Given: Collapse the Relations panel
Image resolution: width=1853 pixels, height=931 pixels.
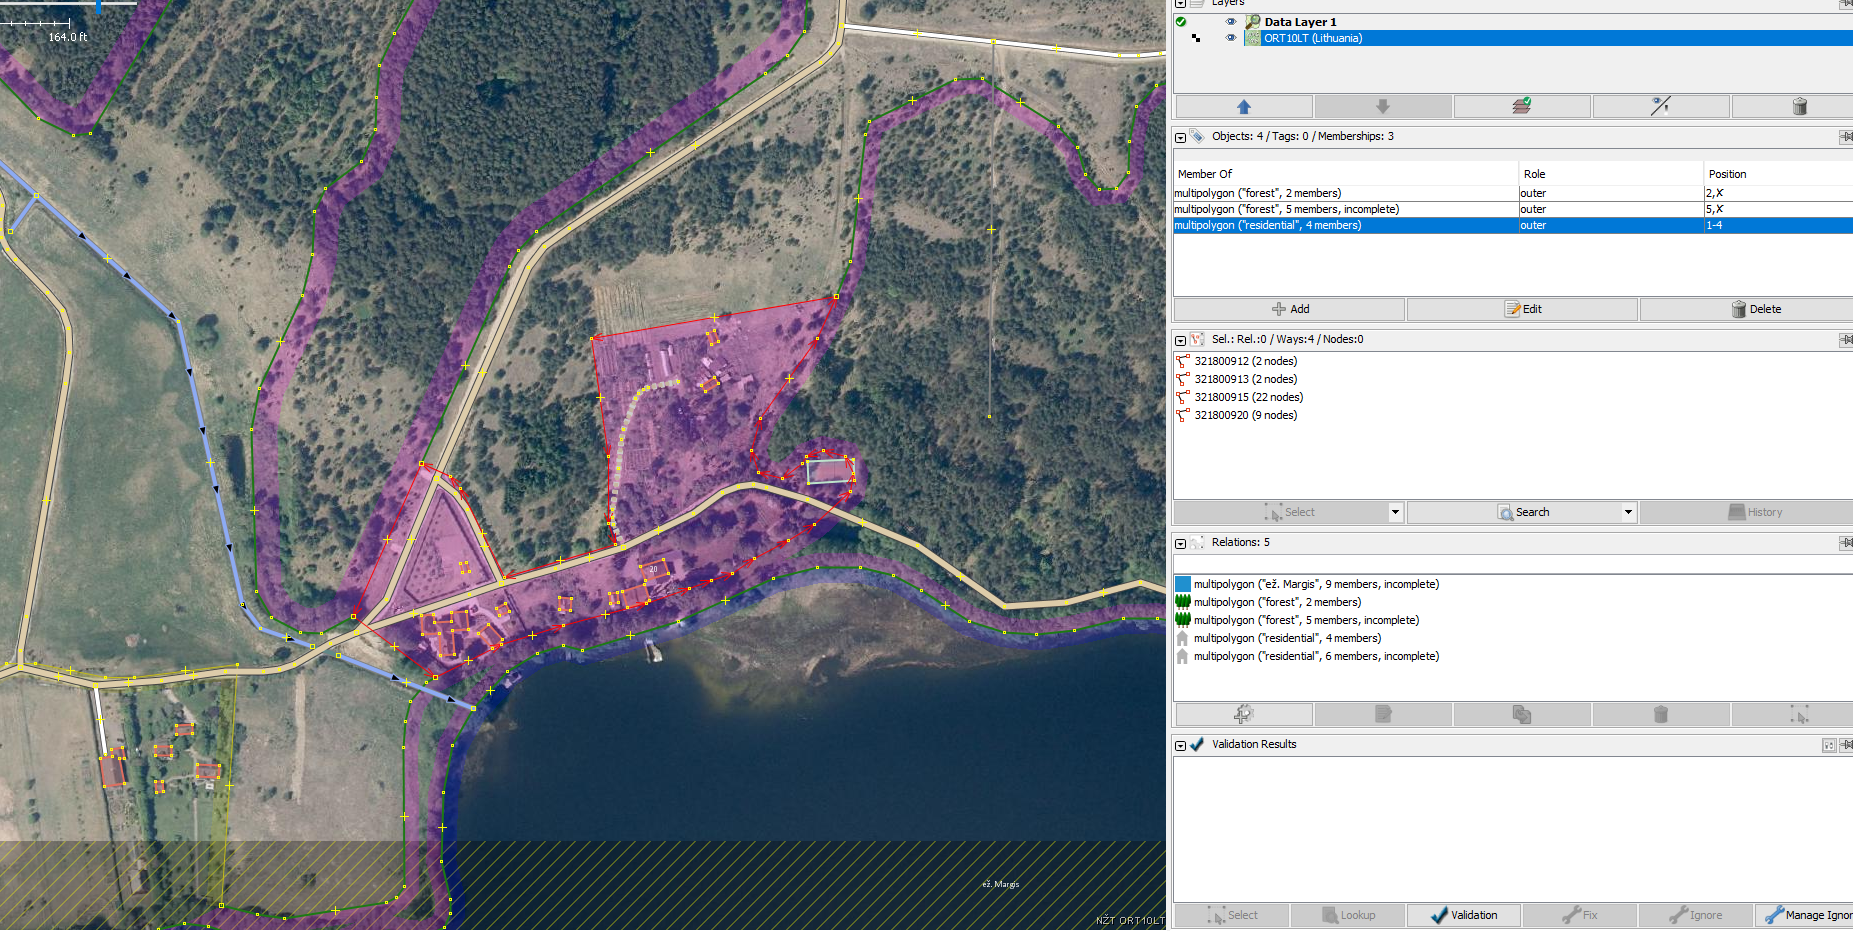Looking at the screenshot, I should point(1180,543).
